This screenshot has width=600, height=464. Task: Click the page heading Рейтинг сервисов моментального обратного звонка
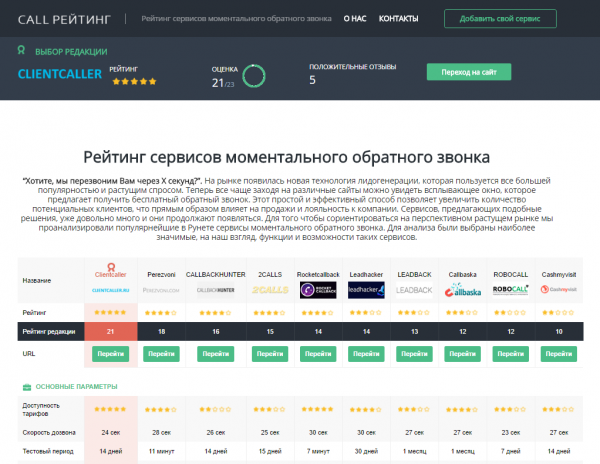tap(287, 157)
